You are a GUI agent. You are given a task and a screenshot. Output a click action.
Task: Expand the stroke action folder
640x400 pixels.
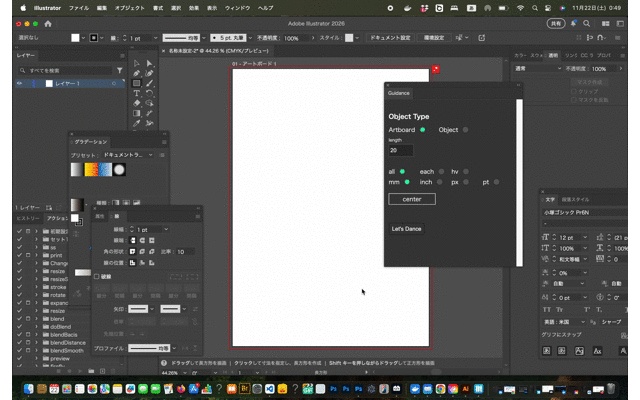point(36,287)
